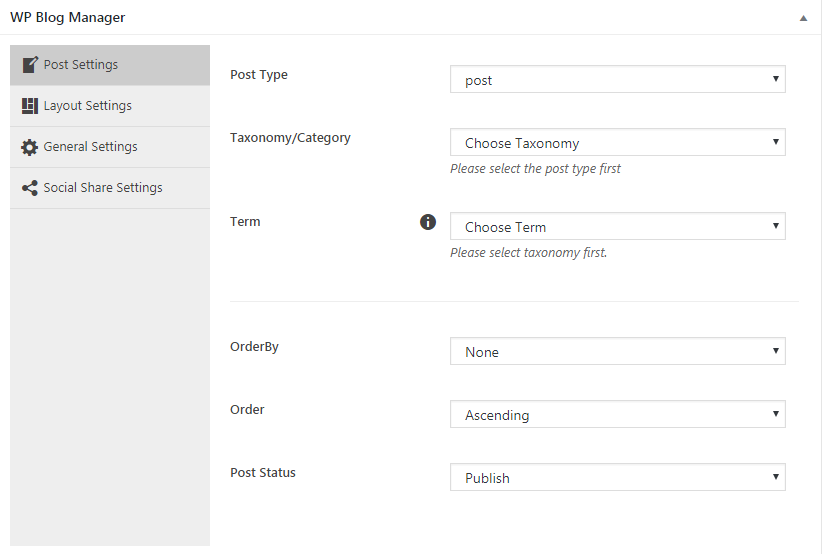Click the Post Status field label
The height and width of the screenshot is (554, 822).
[x=263, y=472]
